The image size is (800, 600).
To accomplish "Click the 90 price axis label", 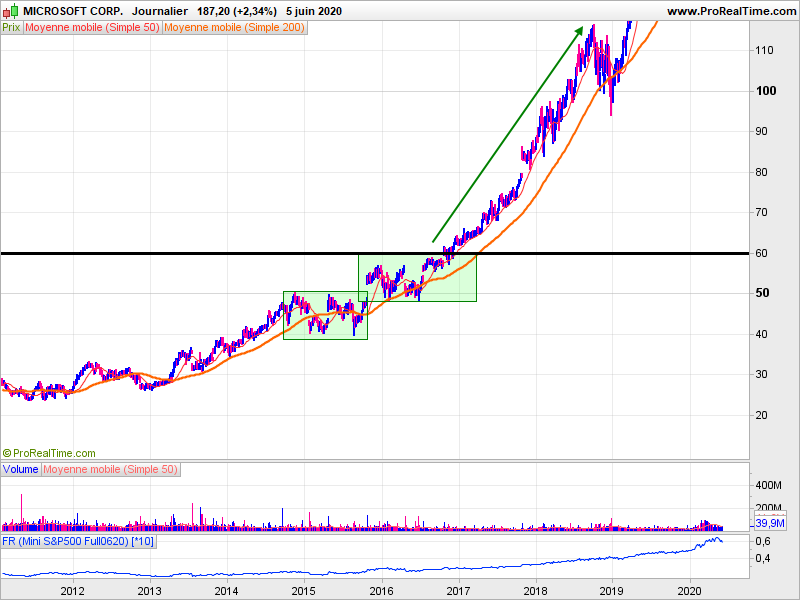I will pyautogui.click(x=761, y=132).
